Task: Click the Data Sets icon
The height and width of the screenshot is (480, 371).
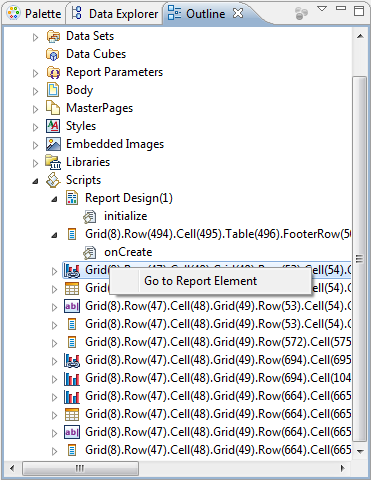Action: (53, 36)
